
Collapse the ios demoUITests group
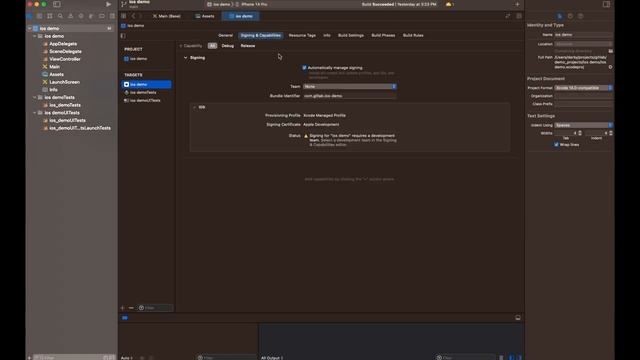click(35, 113)
